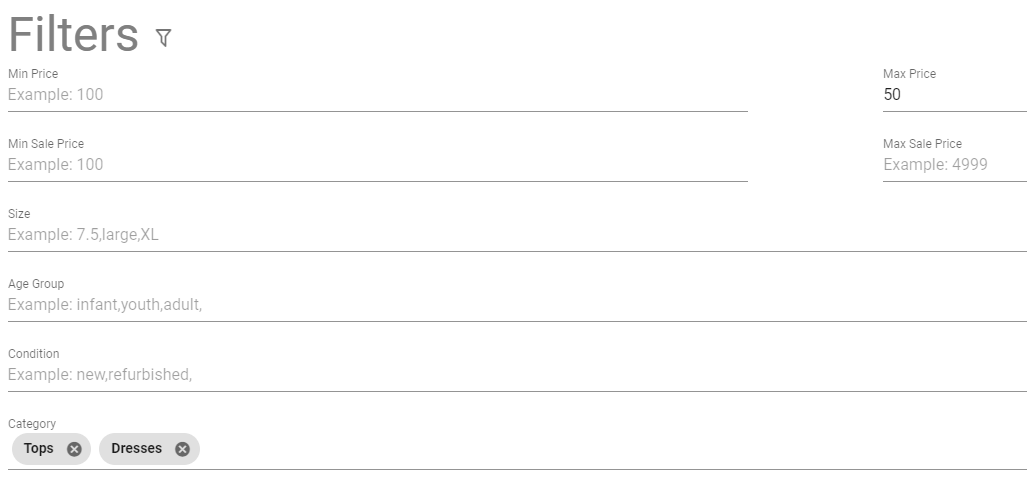Click the 'Age Group' label text
Image resolution: width=1027 pixels, height=483 pixels.
tap(36, 284)
